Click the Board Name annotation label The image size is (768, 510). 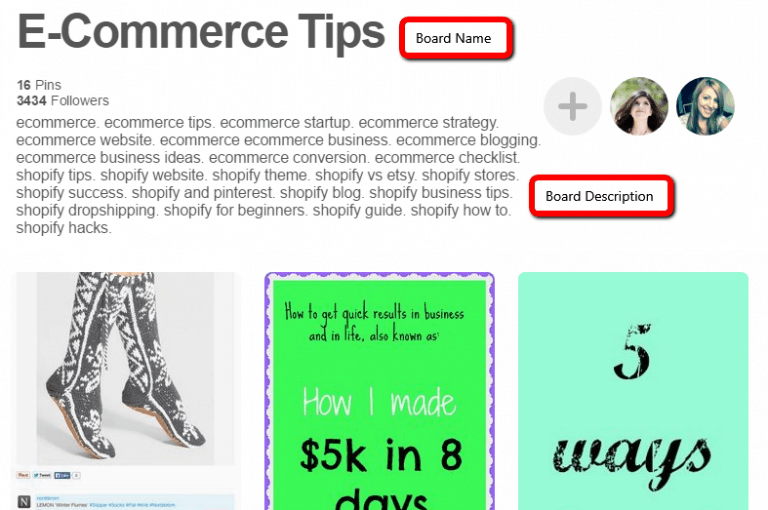point(456,38)
